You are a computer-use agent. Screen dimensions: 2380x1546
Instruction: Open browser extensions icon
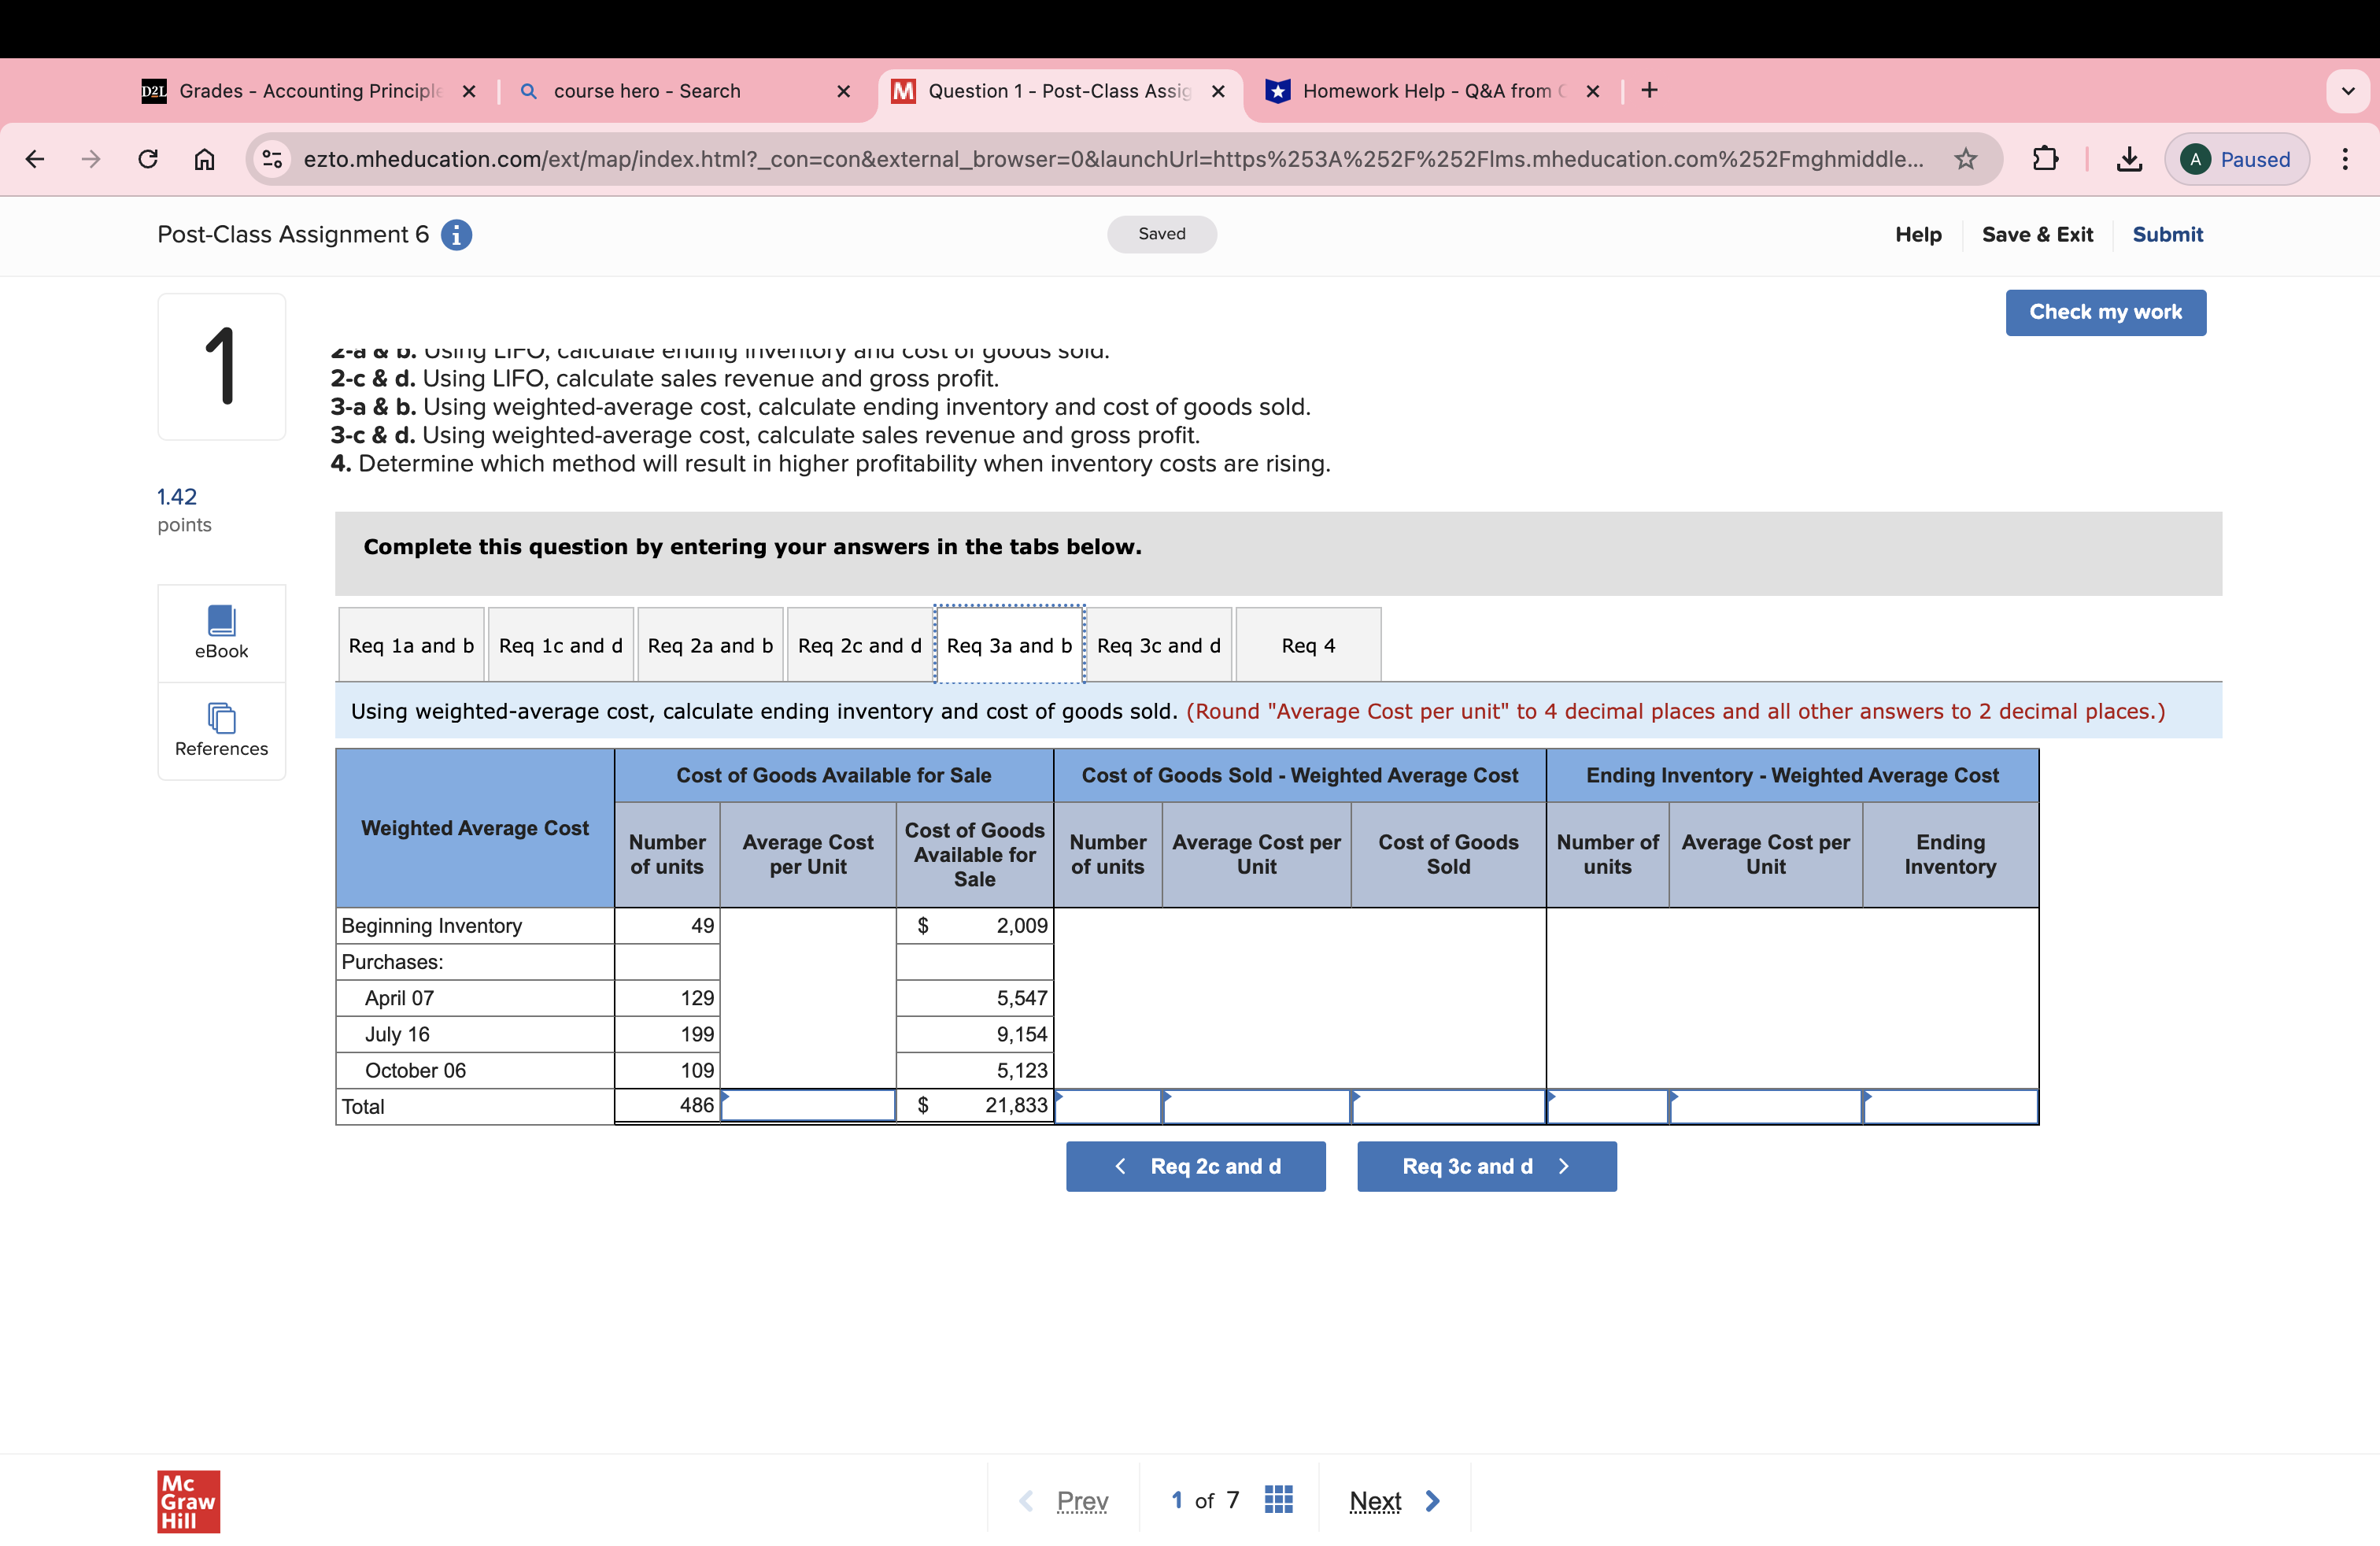[x=2046, y=158]
